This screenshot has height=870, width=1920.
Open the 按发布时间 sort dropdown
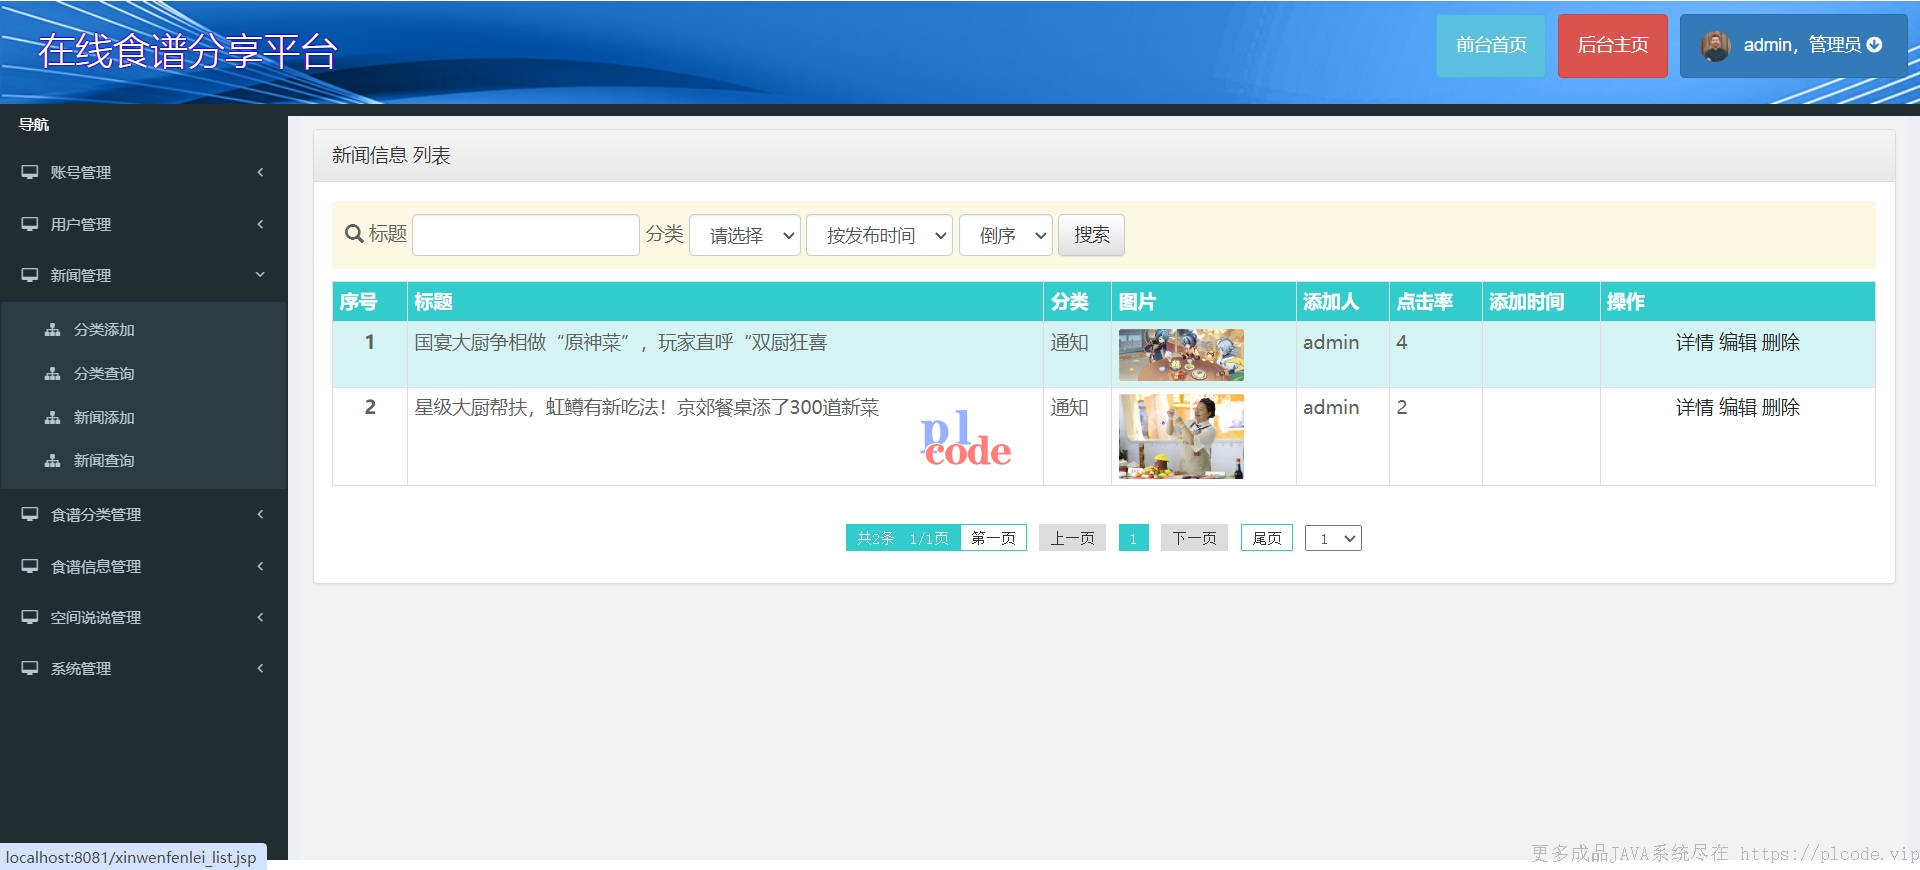click(x=879, y=235)
